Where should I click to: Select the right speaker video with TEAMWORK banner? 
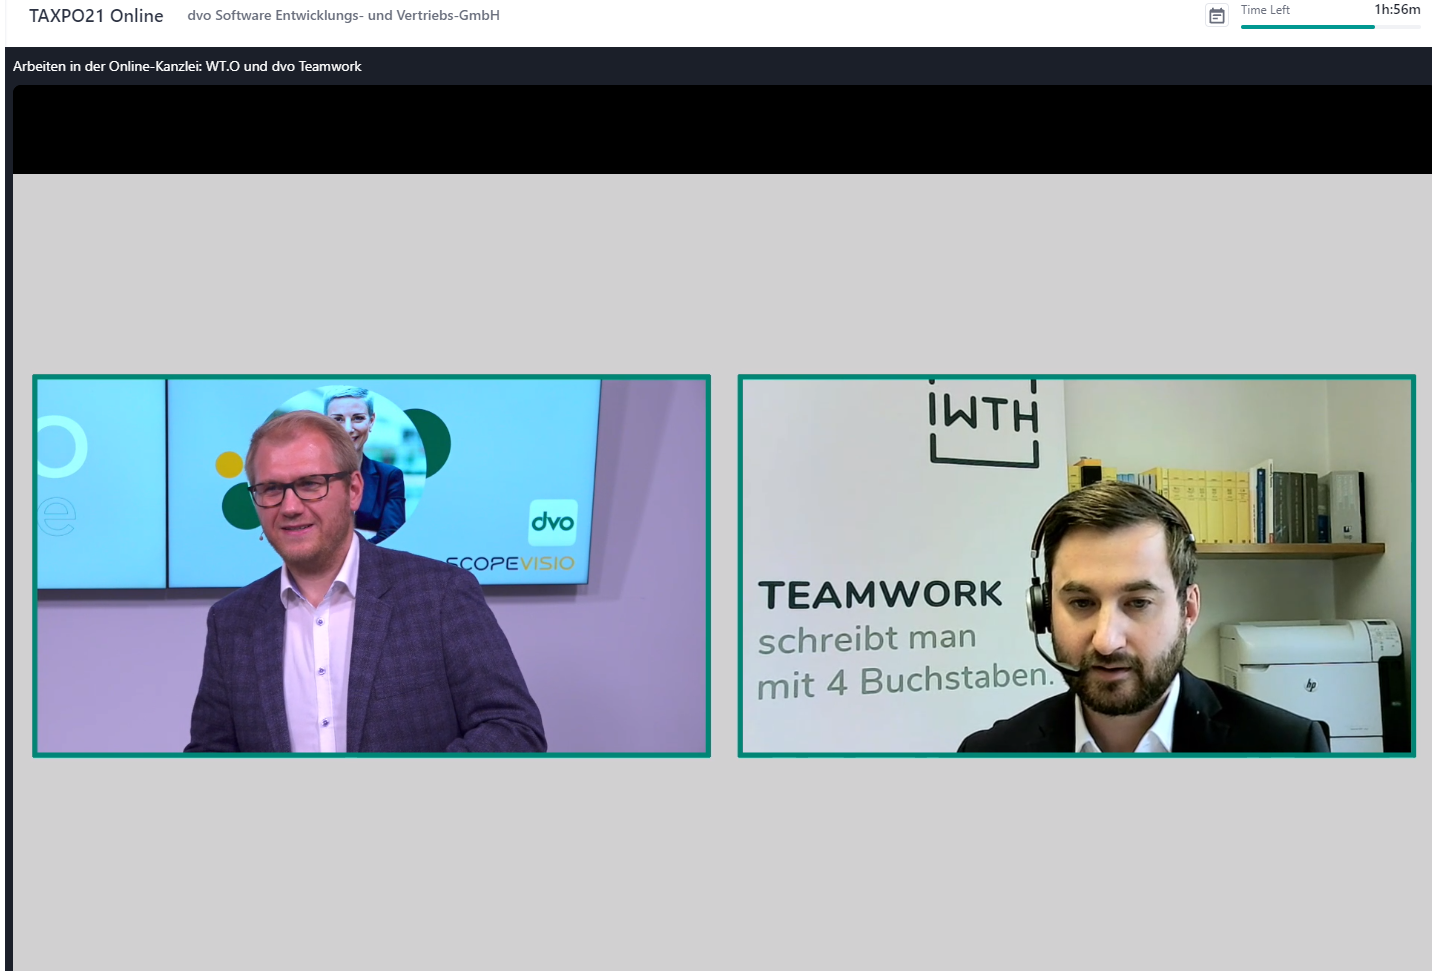tap(1076, 566)
